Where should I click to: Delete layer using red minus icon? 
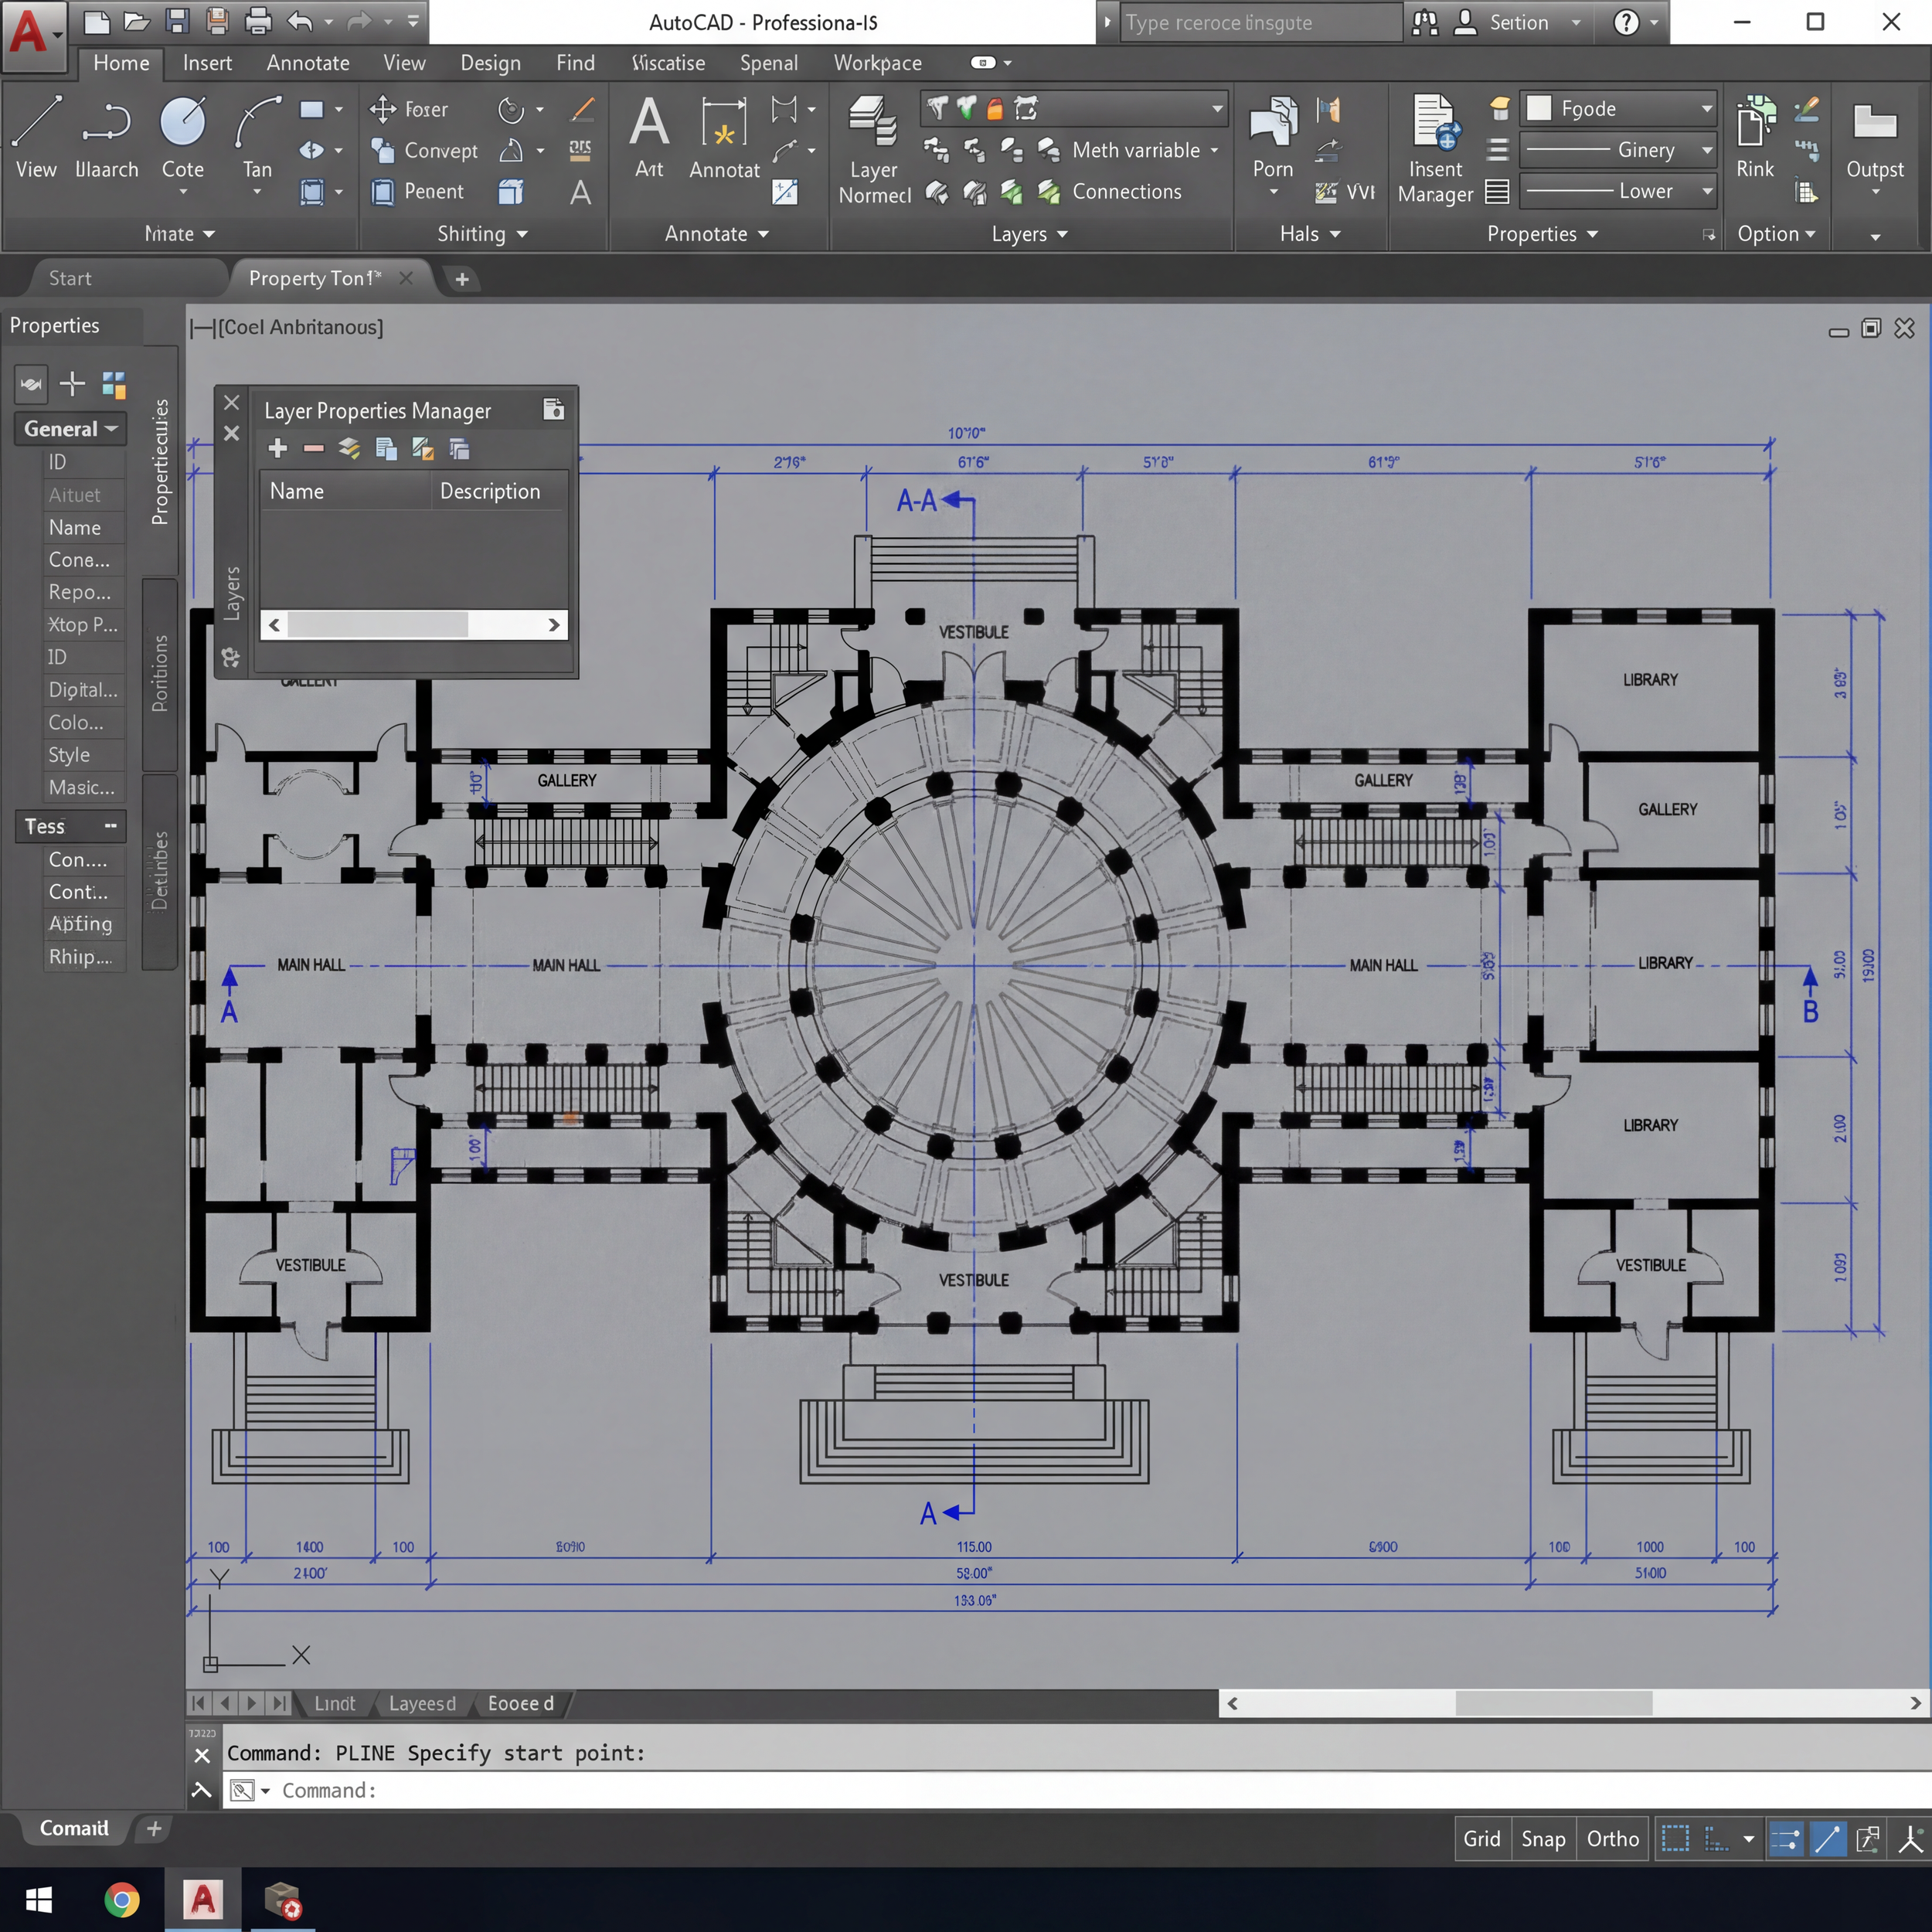pos(313,449)
